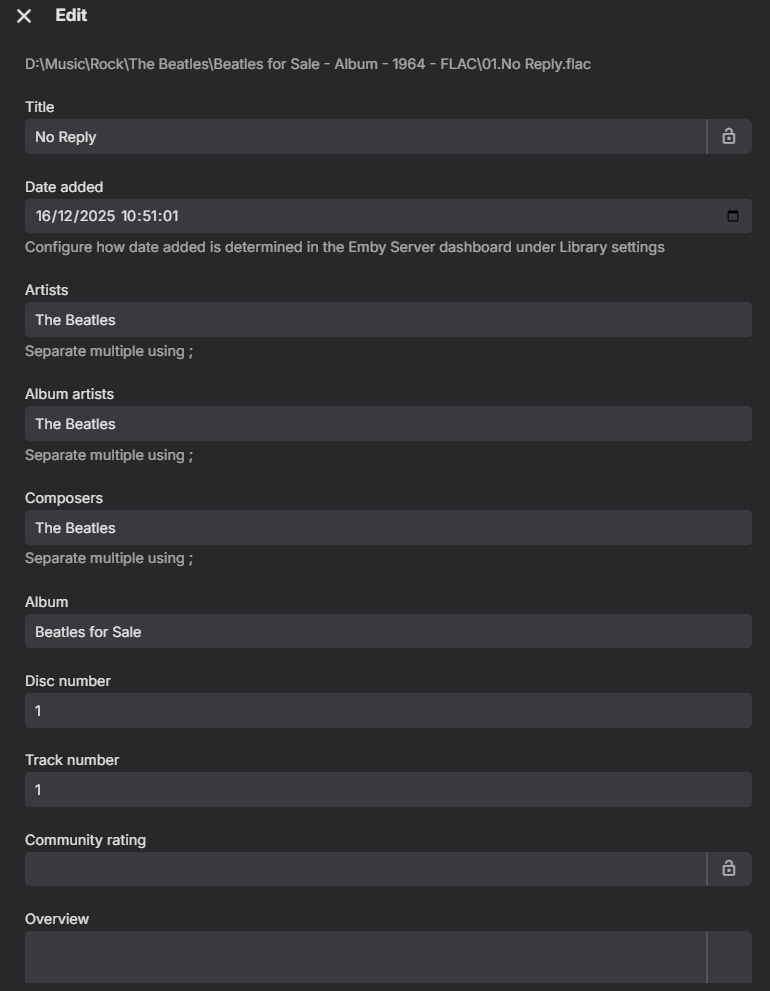Close the Edit metadata dialog
The width and height of the screenshot is (770, 991).
(x=24, y=16)
